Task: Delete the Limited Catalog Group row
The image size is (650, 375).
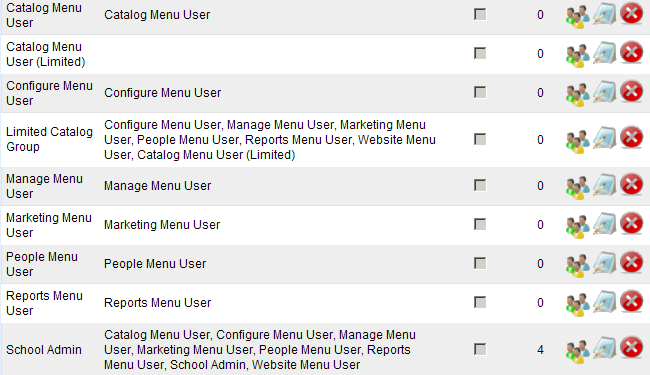Action: (631, 138)
